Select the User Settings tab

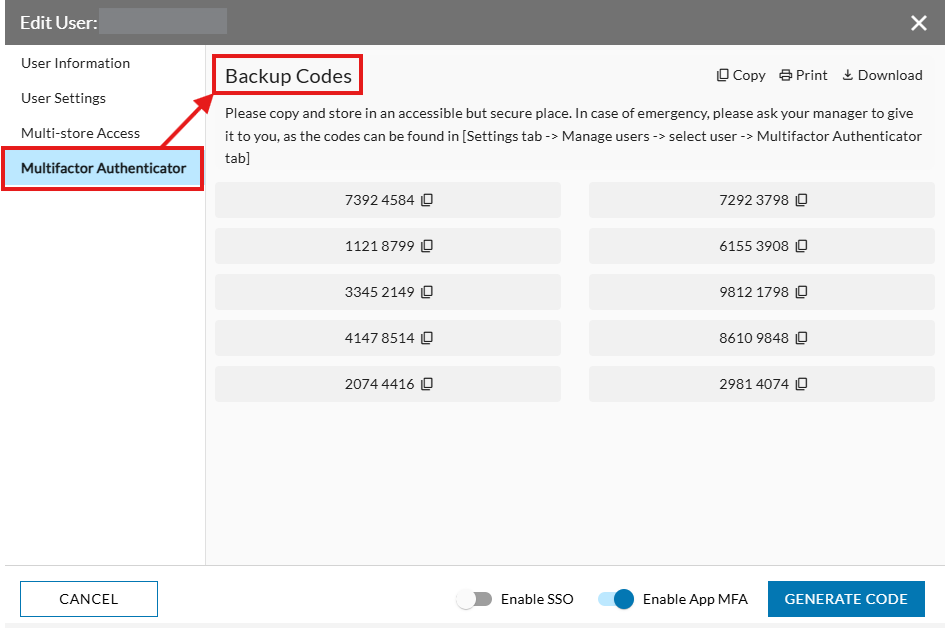pyautogui.click(x=63, y=98)
